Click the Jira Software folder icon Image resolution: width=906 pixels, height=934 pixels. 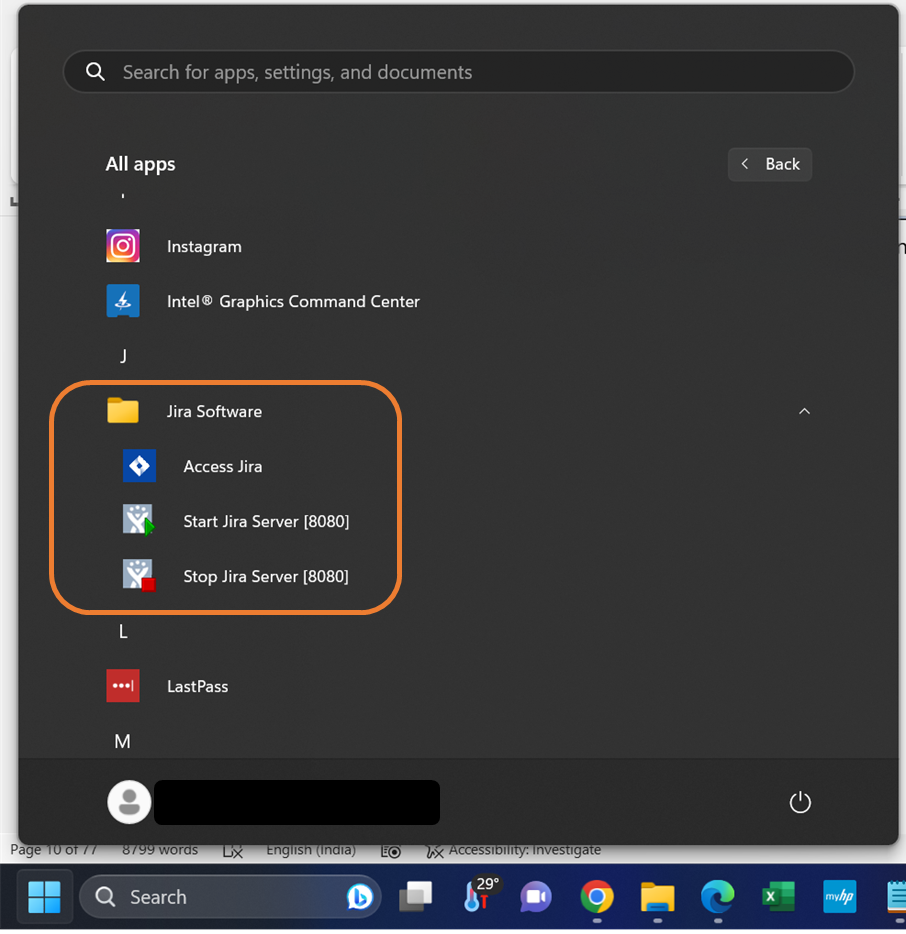123,410
